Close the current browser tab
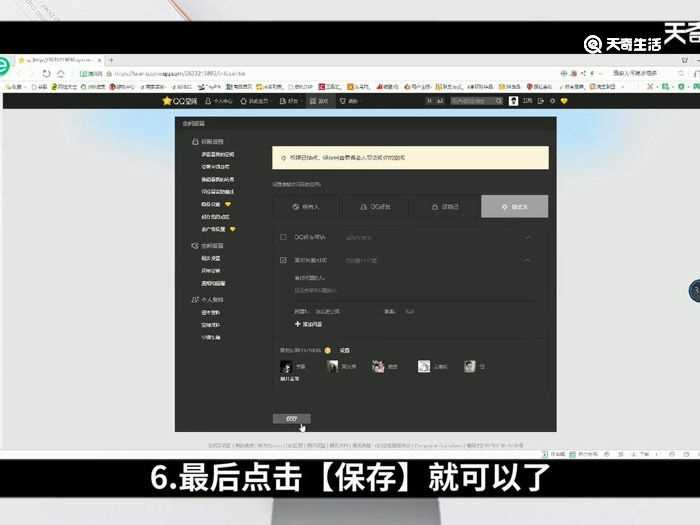 tap(100, 60)
